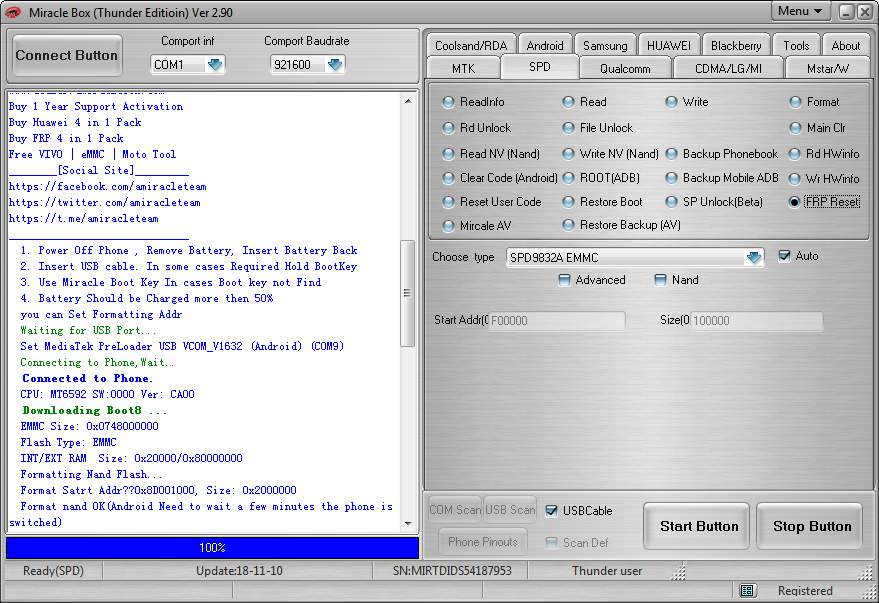
Task: Select the Reset User Code radio option
Action: point(492,202)
